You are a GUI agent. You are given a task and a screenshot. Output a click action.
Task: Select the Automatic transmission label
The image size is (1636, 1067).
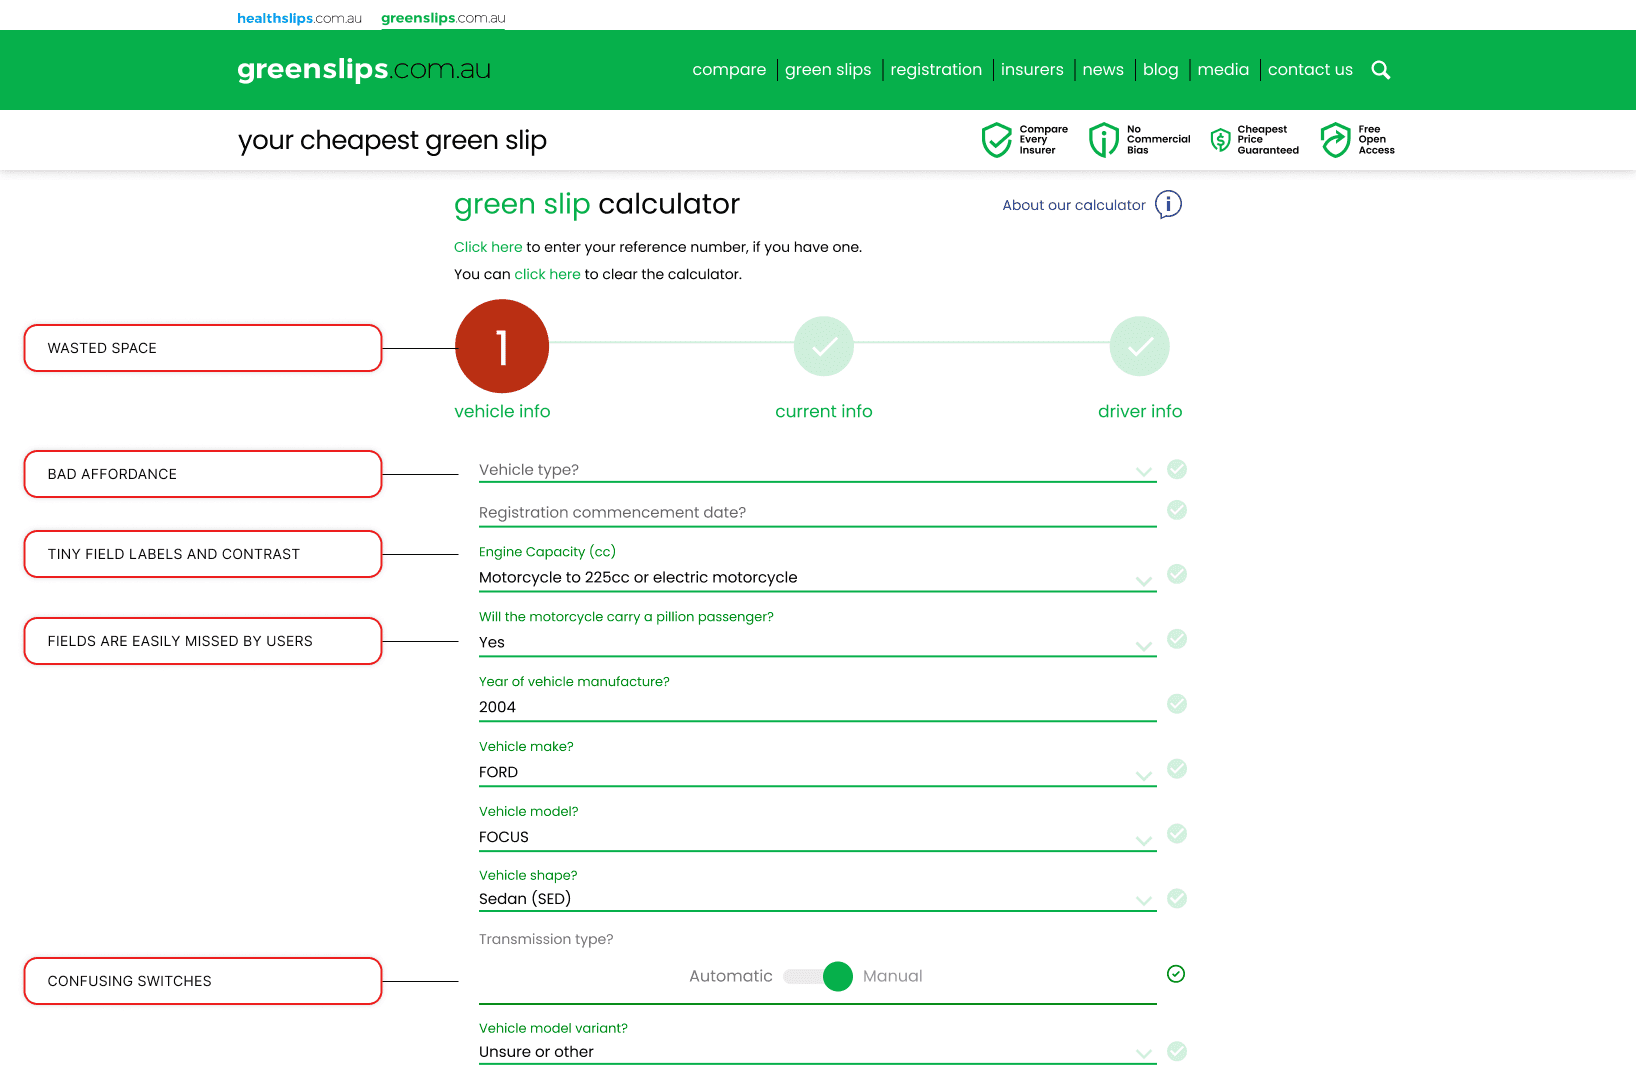731,976
